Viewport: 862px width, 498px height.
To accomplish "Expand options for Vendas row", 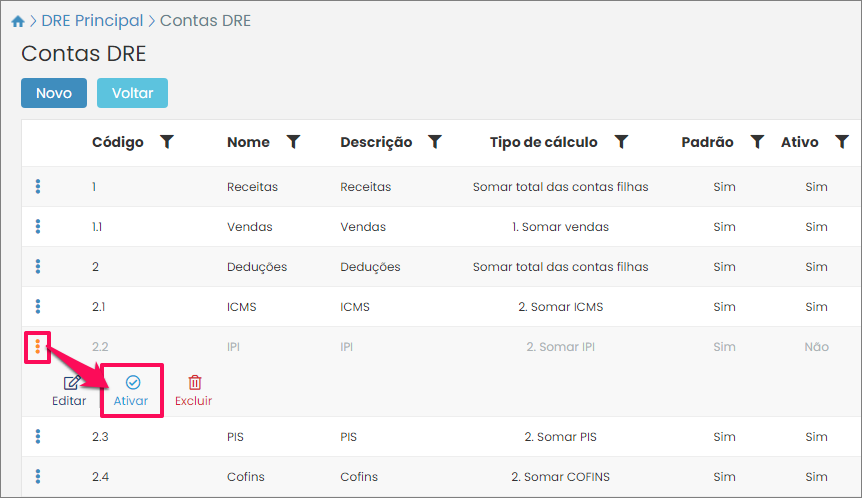I will click(38, 226).
